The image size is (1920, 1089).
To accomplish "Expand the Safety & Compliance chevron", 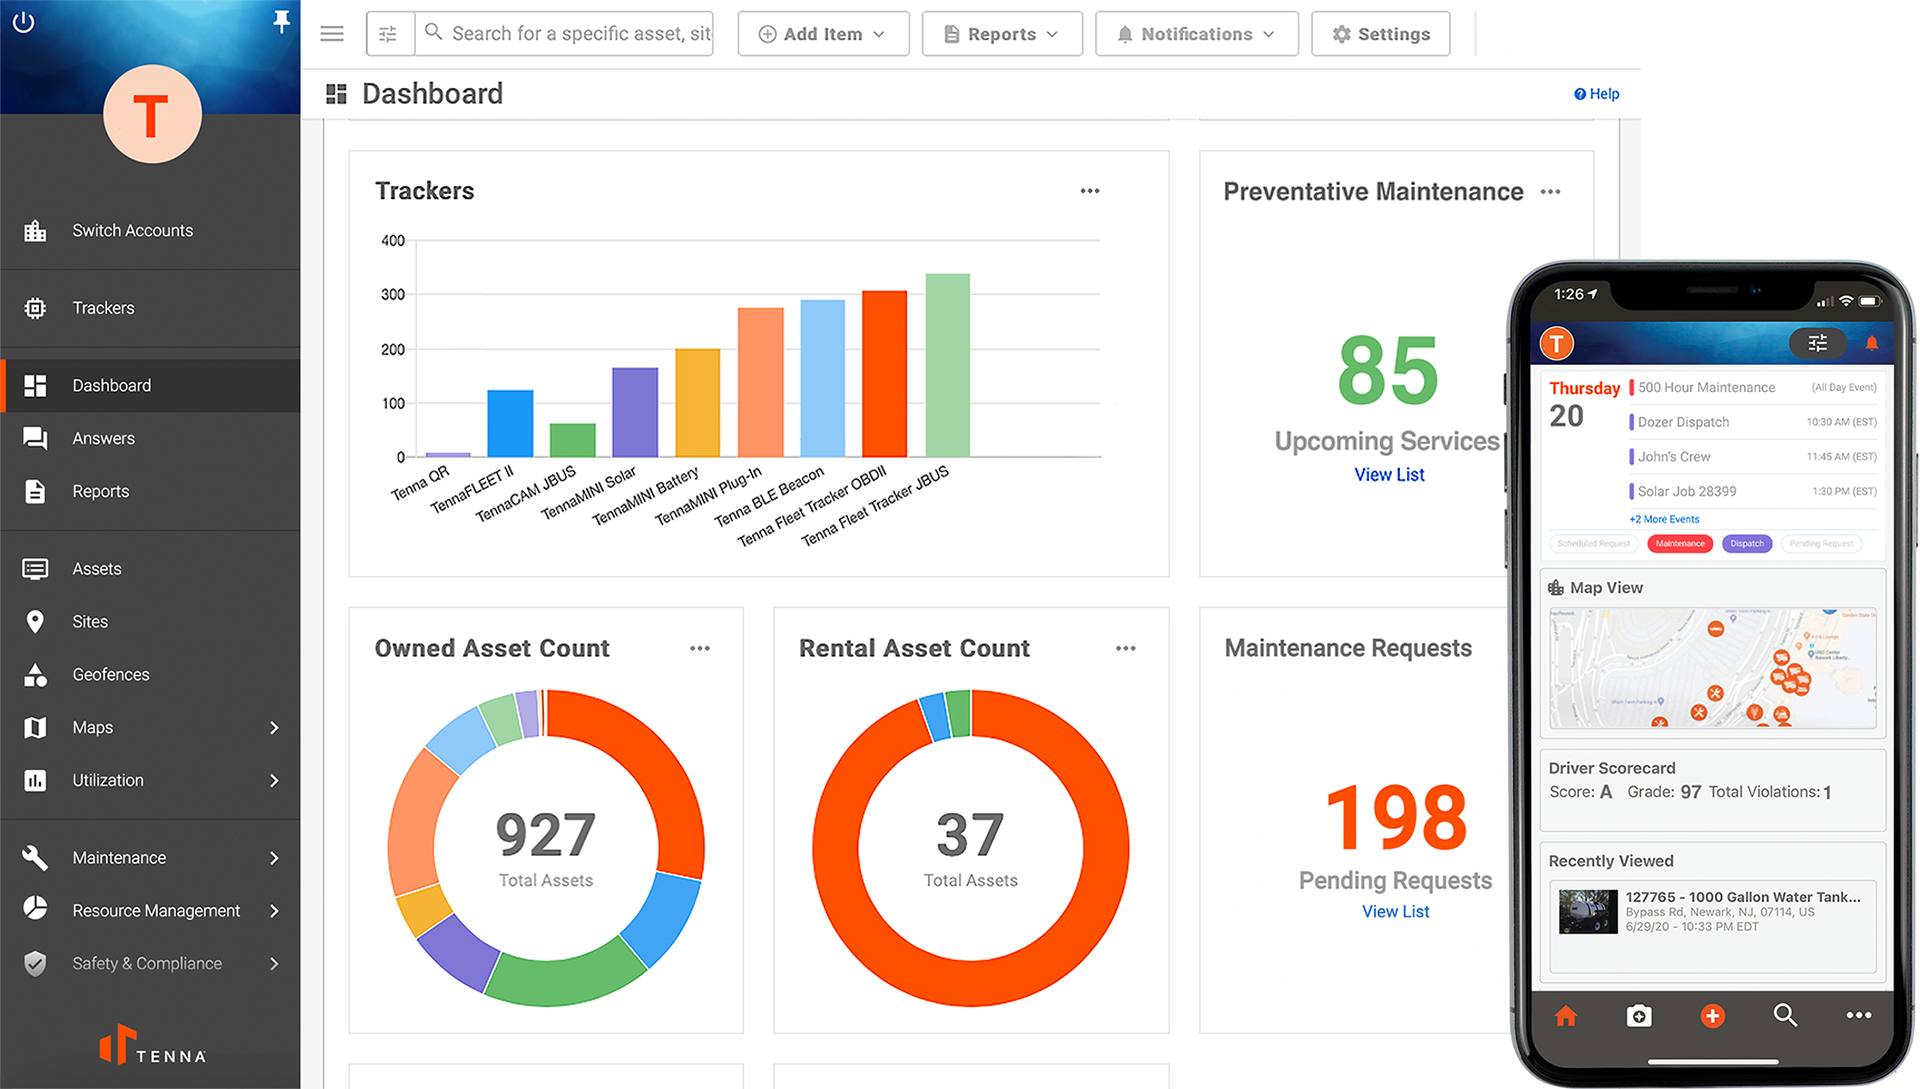I will pos(274,964).
